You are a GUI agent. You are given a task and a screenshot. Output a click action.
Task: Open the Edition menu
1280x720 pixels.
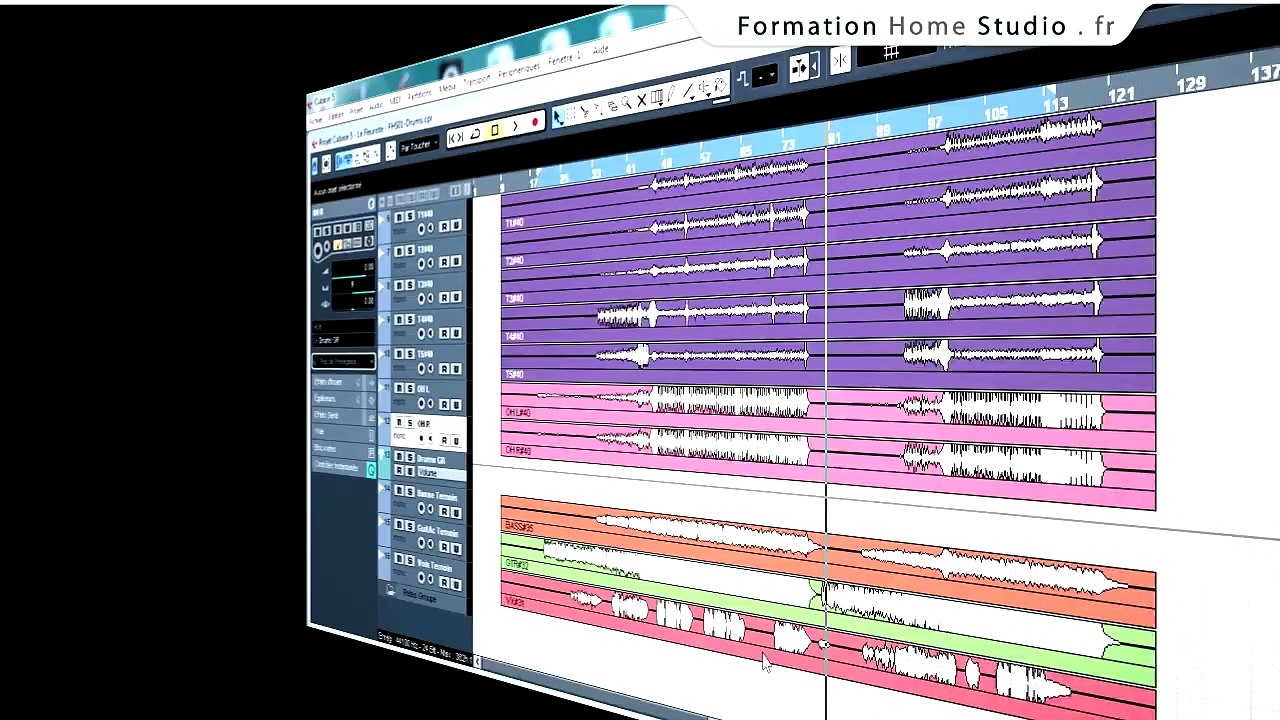pyautogui.click(x=336, y=117)
